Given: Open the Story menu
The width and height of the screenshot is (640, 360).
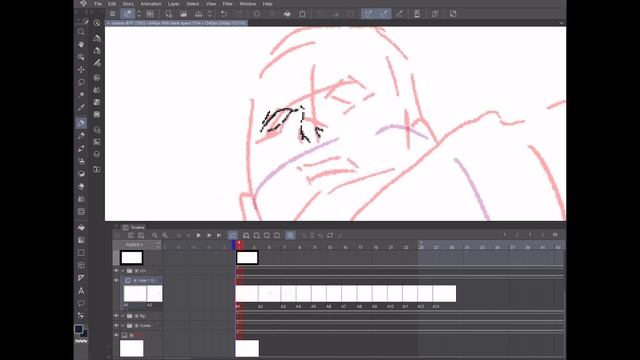Looking at the screenshot, I should coord(128,4).
